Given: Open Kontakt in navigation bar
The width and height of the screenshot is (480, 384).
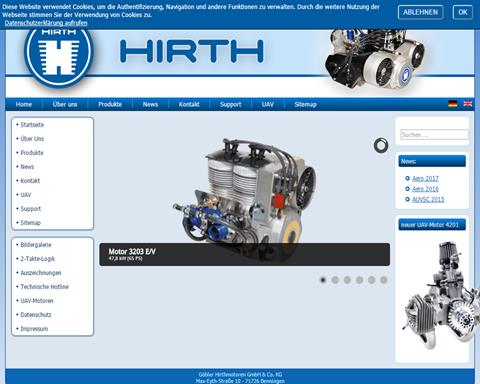Looking at the screenshot, I should click(x=189, y=104).
